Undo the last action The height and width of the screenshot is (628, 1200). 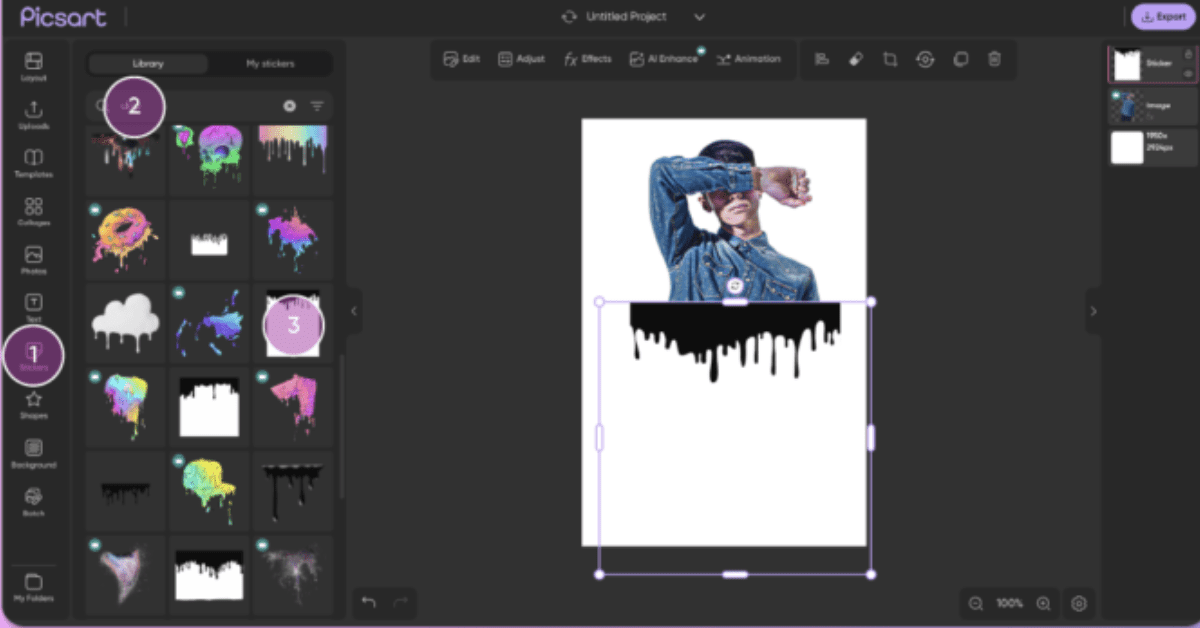click(368, 603)
